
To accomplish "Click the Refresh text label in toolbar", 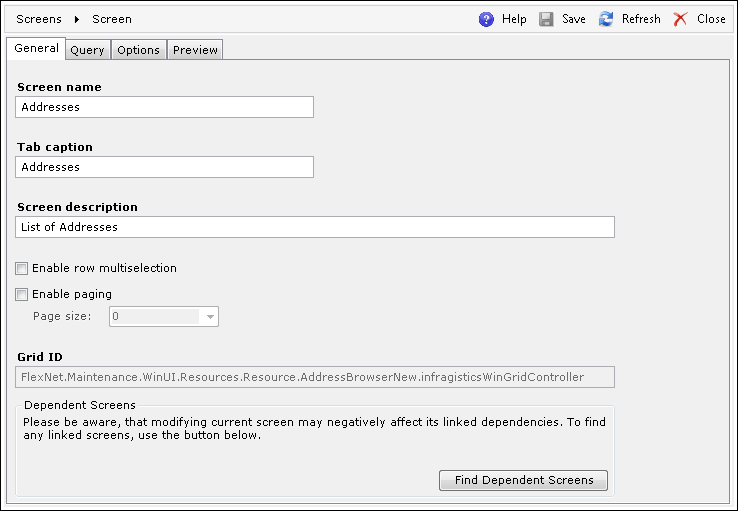I will click(641, 19).
